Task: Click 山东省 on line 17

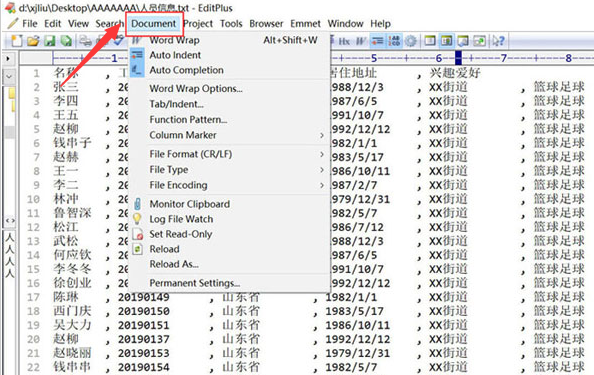Action: [x=241, y=297]
